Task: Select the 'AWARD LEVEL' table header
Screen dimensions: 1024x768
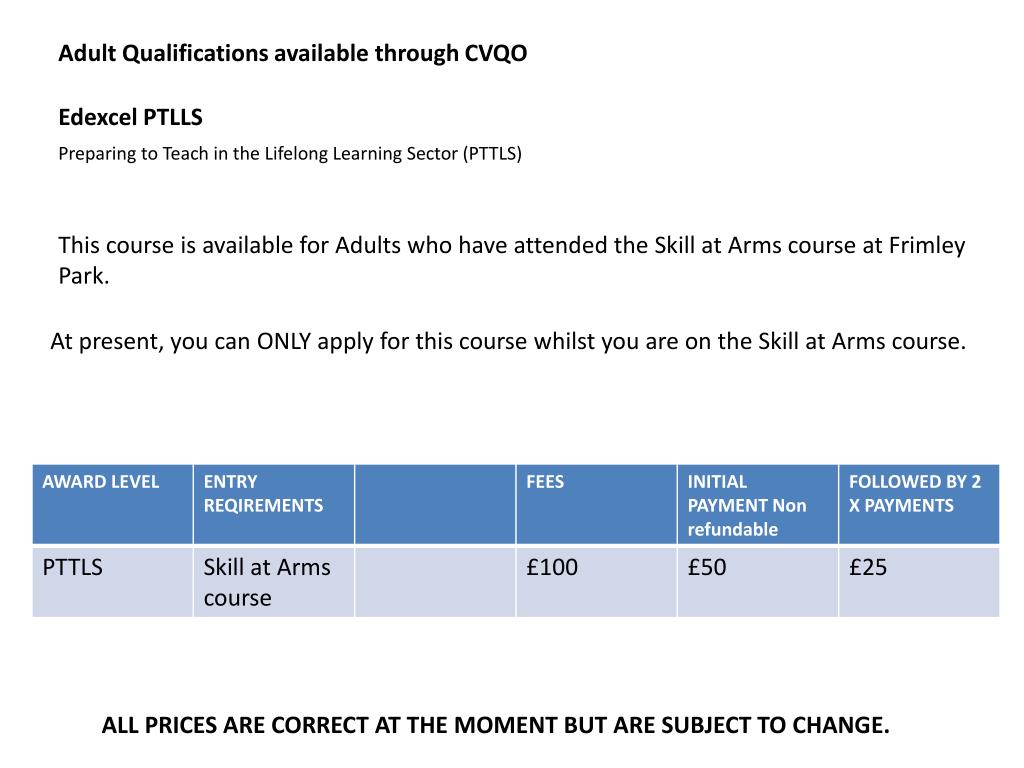Action: [x=112, y=504]
